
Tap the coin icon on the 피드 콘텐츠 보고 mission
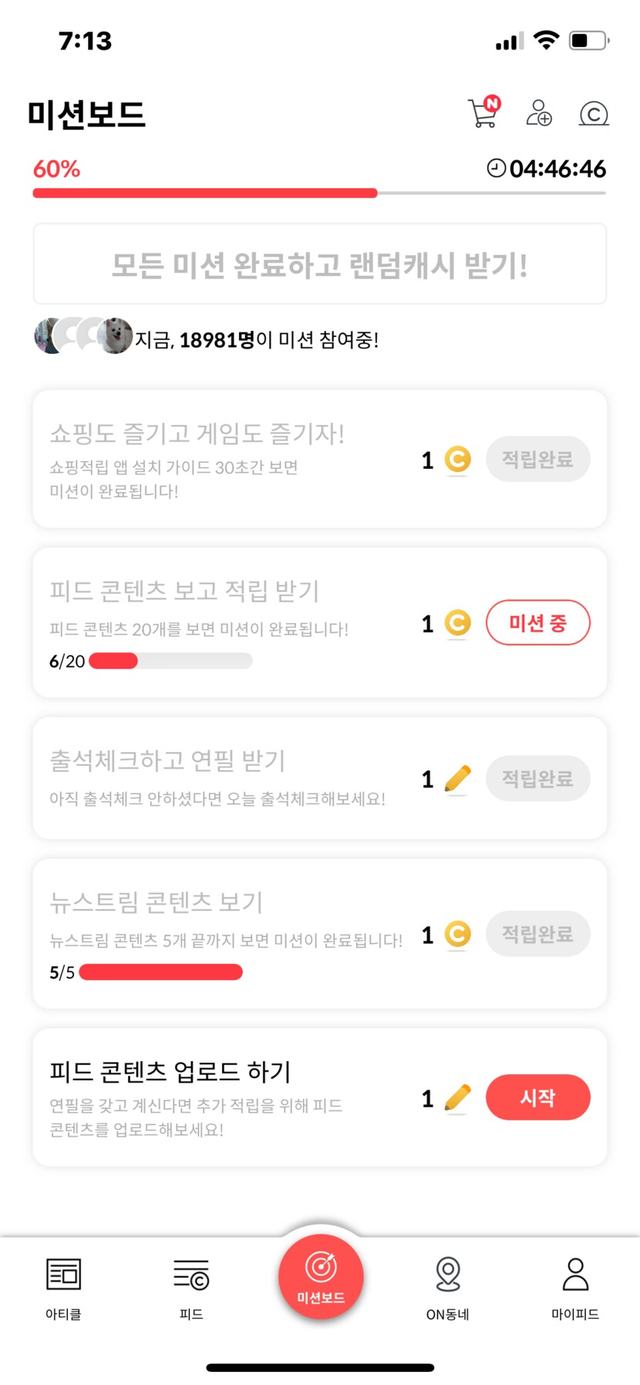pos(457,624)
